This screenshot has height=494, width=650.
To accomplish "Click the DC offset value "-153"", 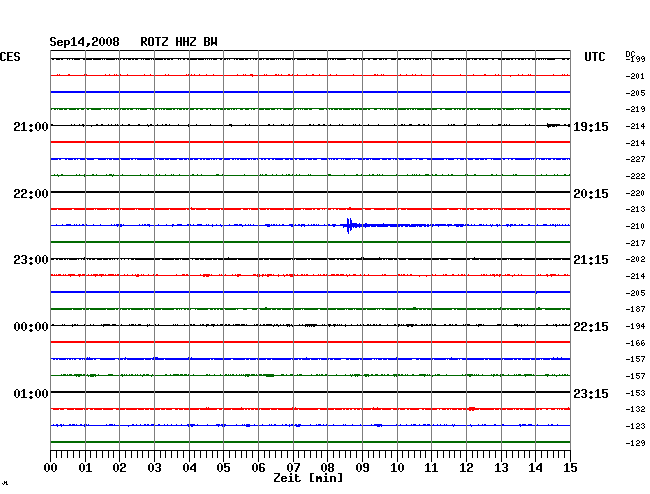I will pos(635,393).
